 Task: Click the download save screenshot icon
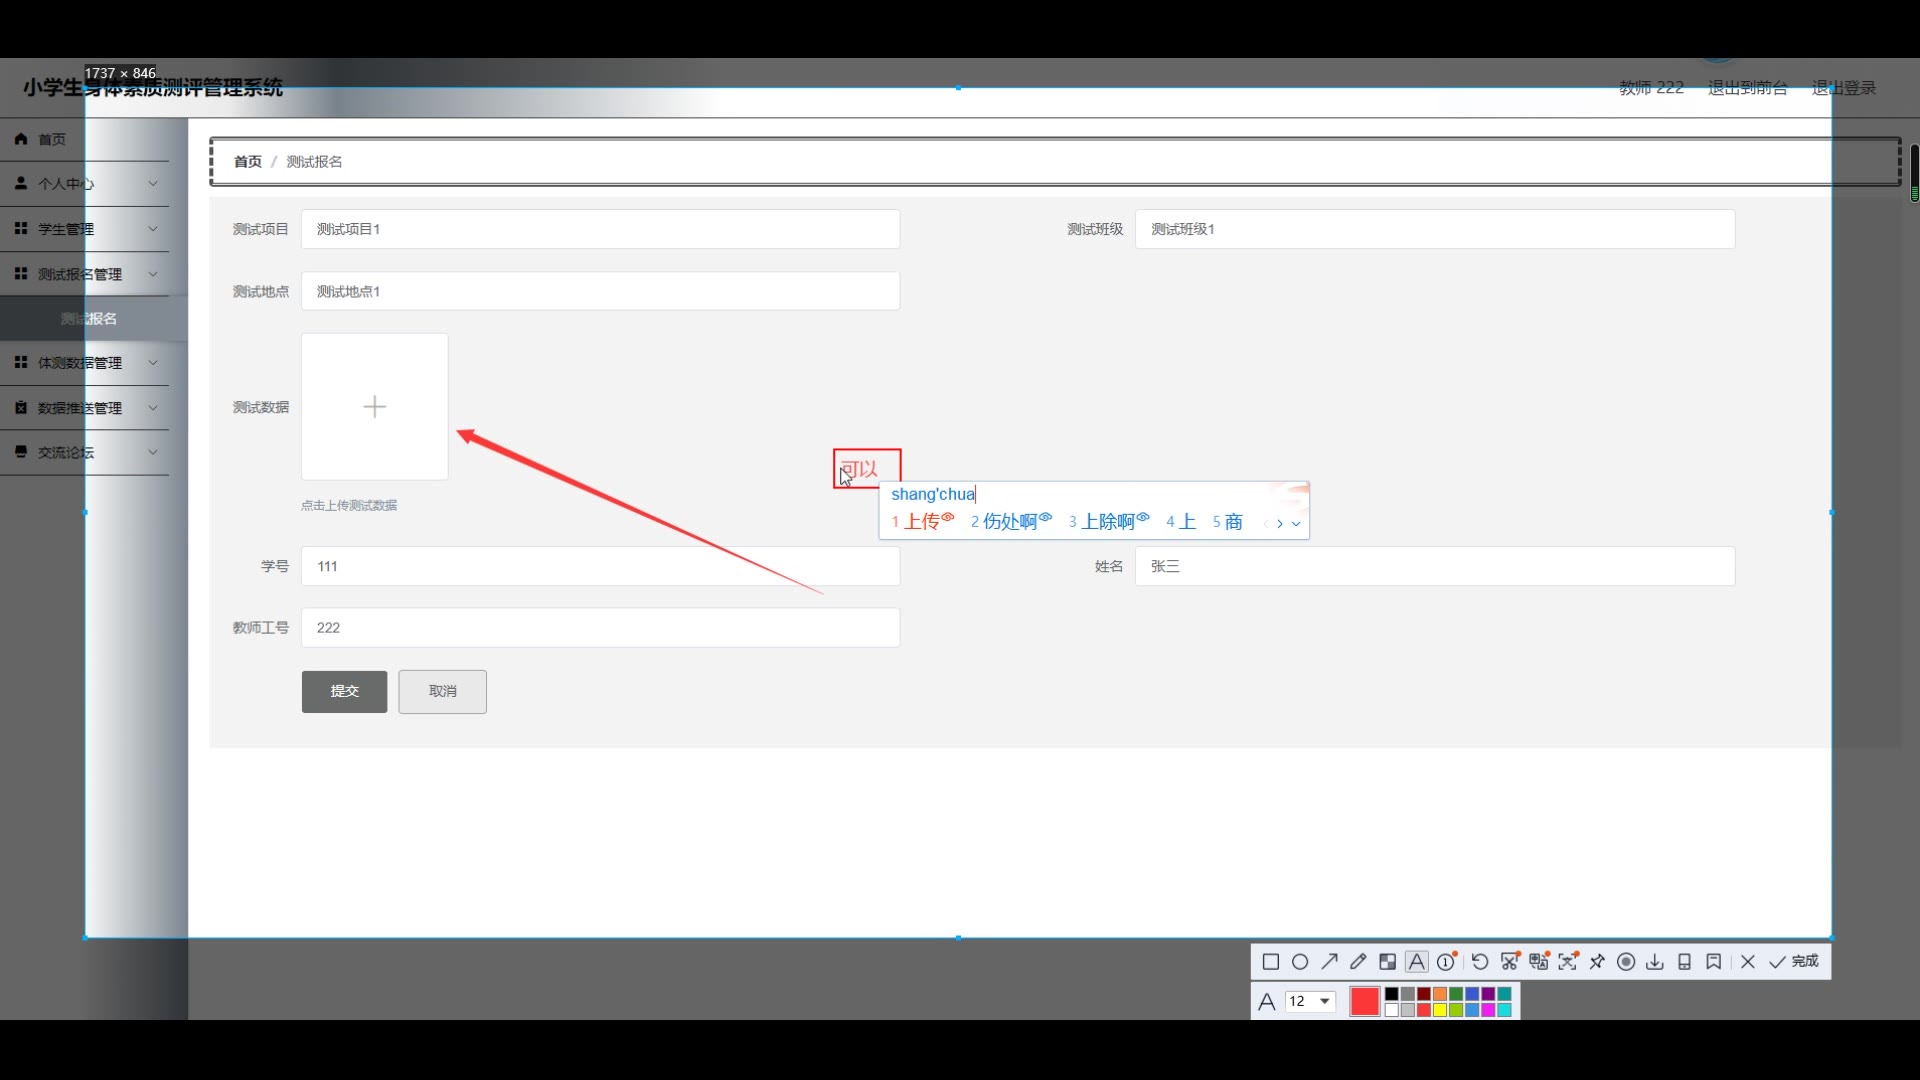pyautogui.click(x=1655, y=962)
